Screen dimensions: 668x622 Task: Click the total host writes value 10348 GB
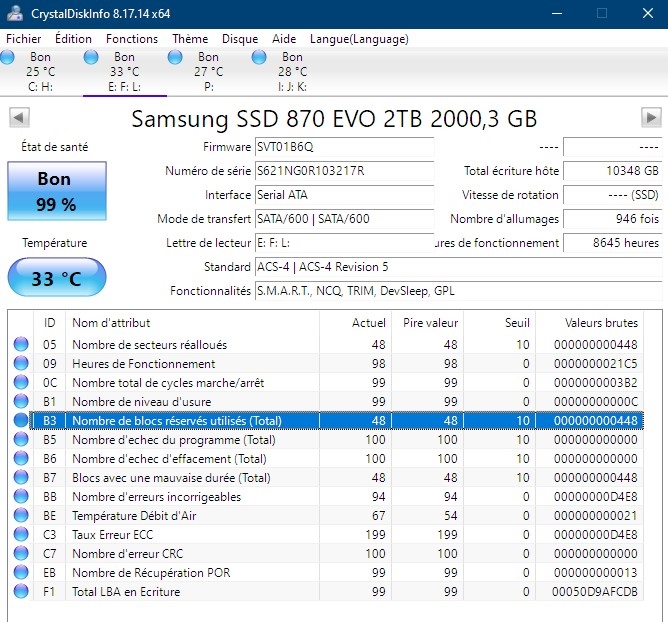click(613, 171)
